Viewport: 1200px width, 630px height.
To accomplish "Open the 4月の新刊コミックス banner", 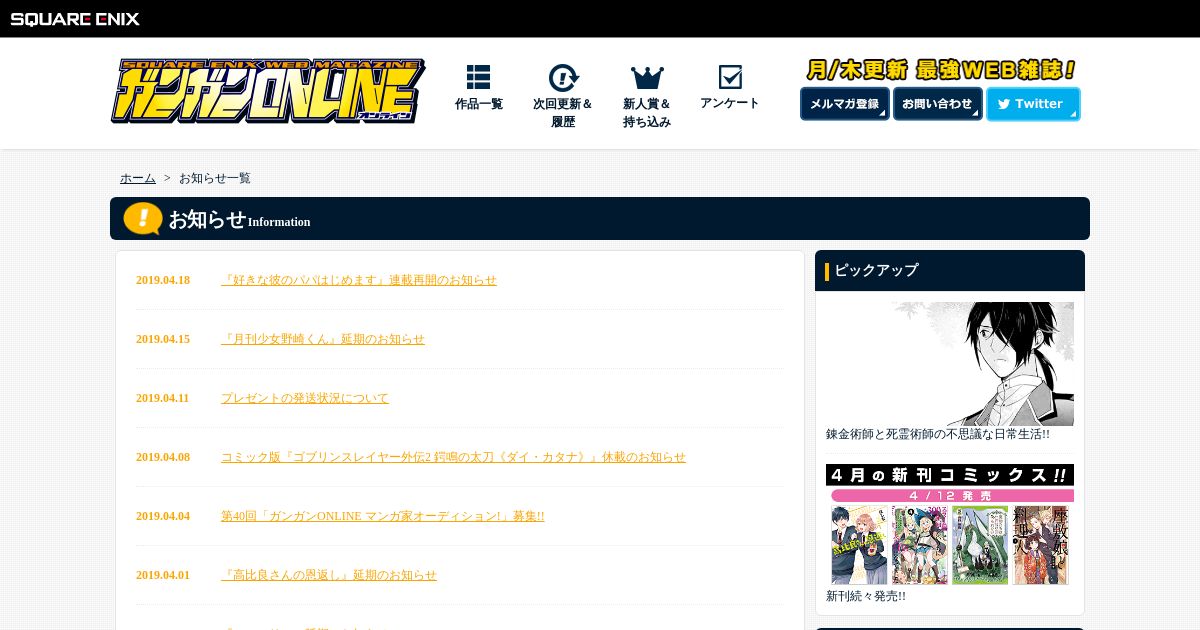I will [950, 525].
